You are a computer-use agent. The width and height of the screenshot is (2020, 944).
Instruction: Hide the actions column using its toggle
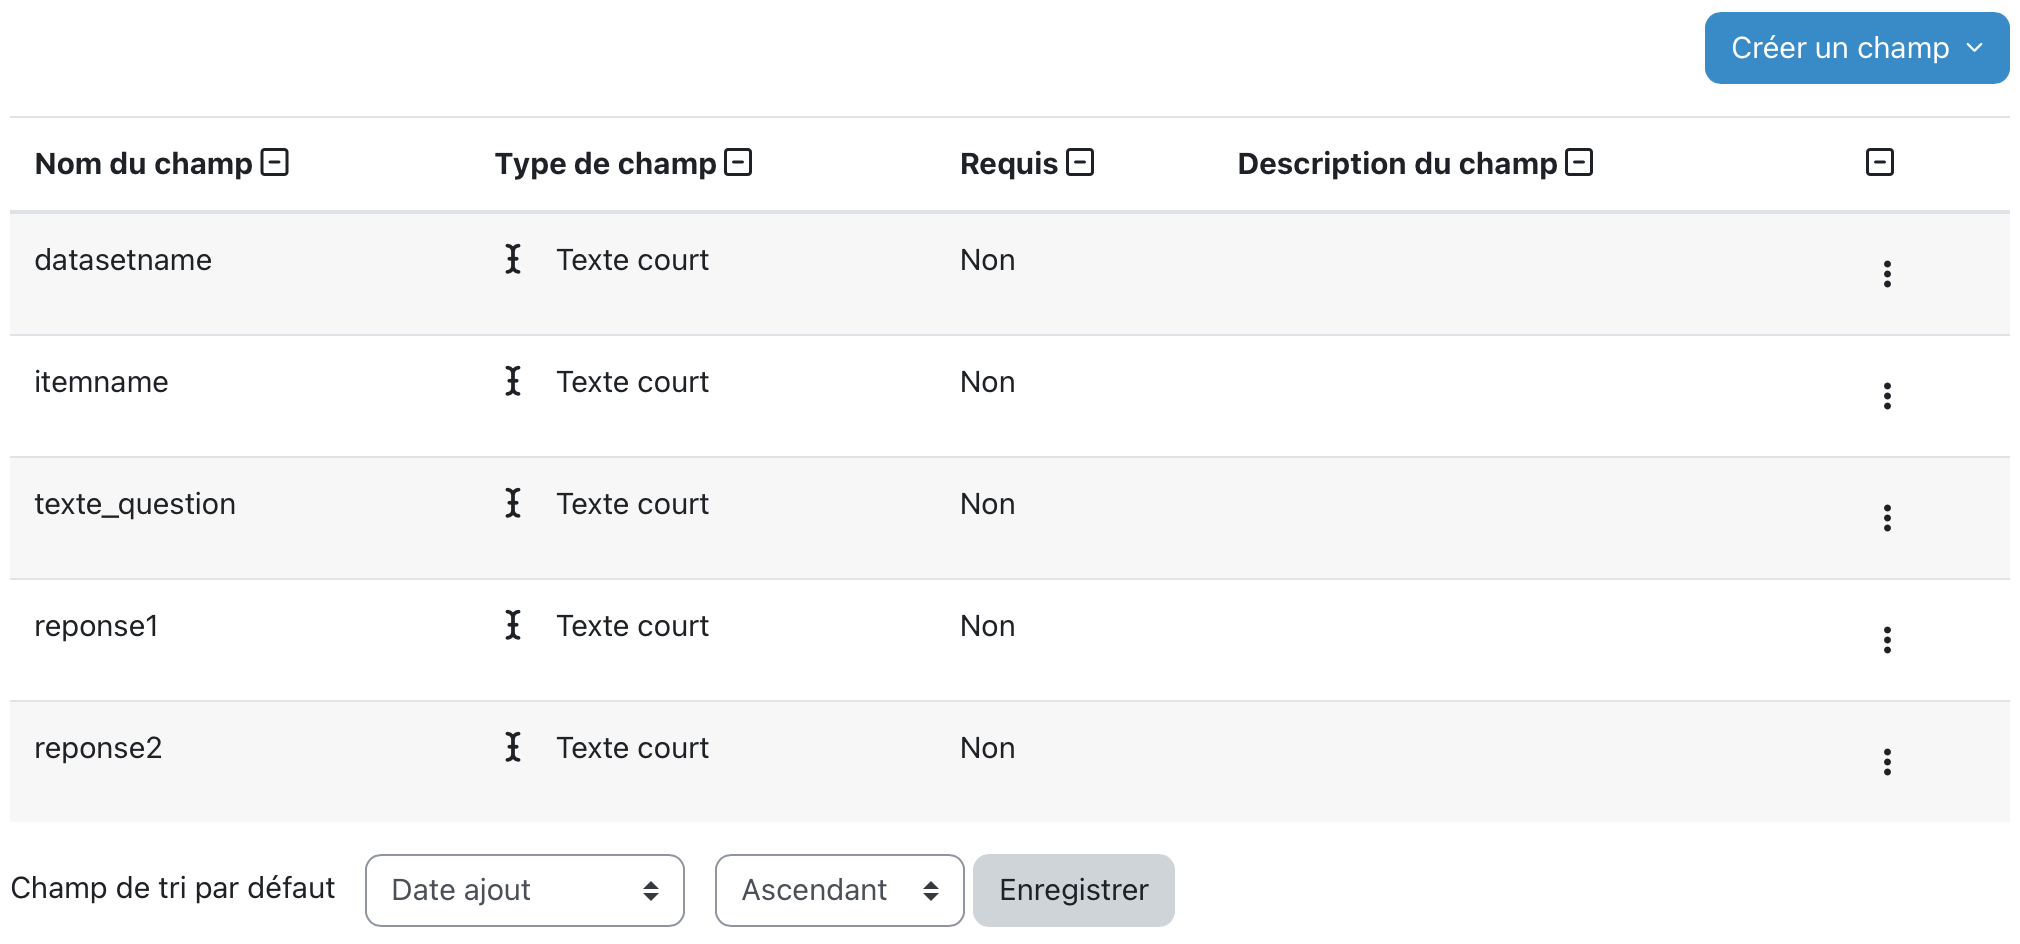tap(1880, 162)
